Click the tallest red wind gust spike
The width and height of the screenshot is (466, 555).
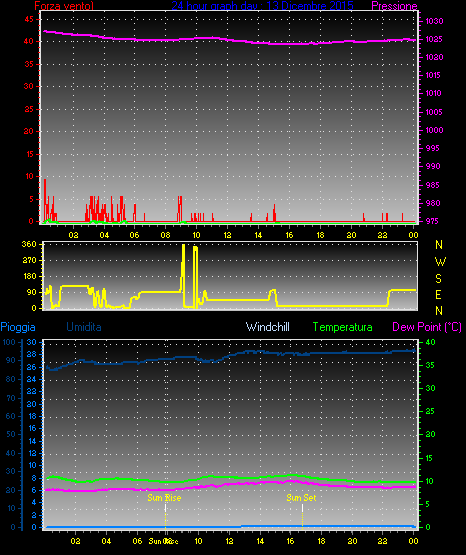coord(45,200)
